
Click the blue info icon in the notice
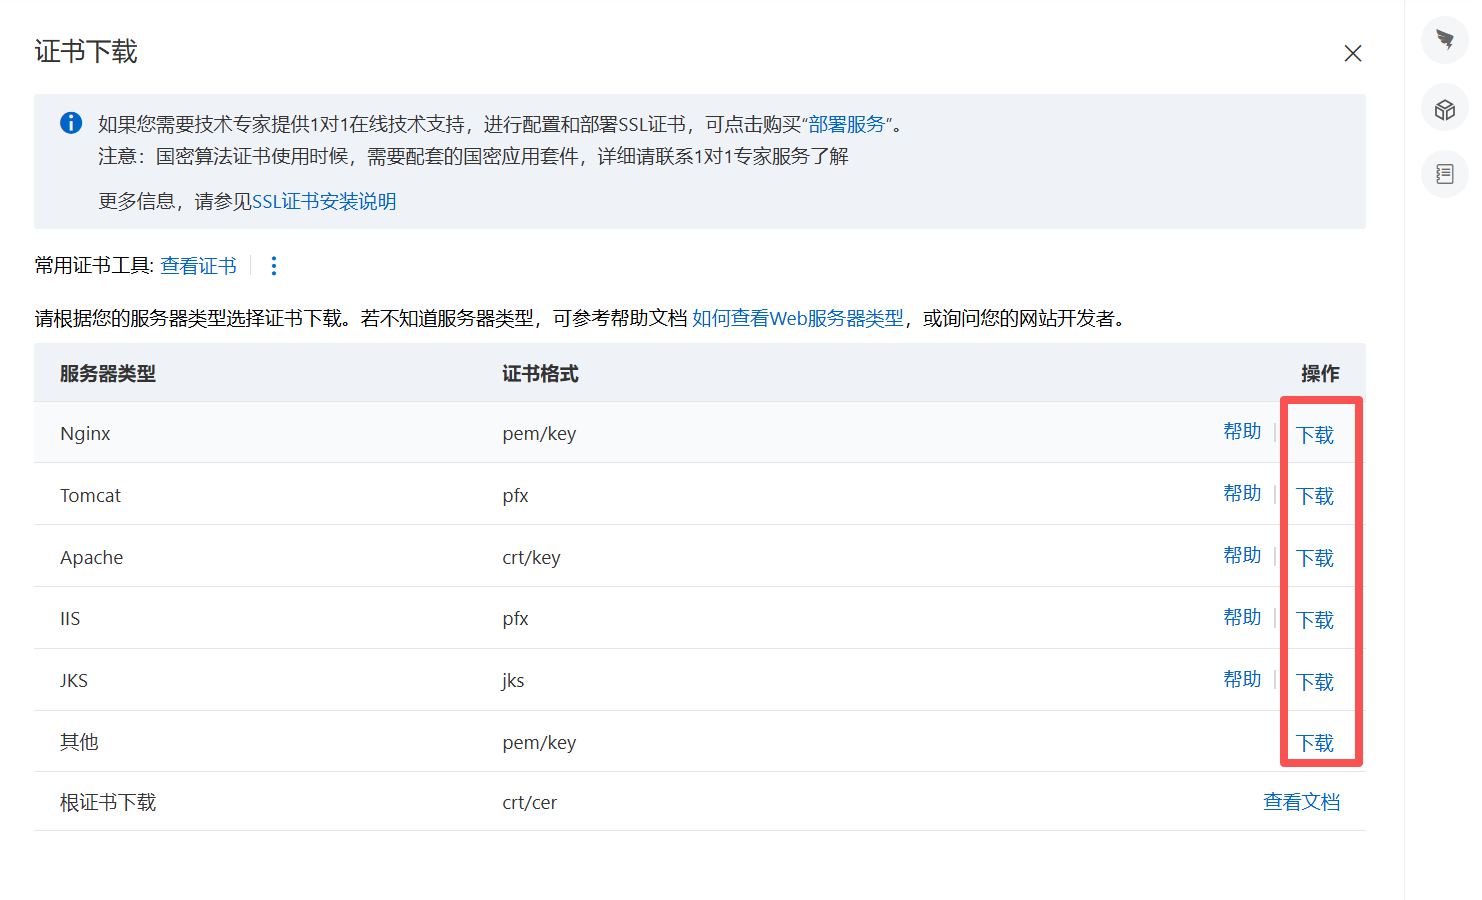[71, 123]
